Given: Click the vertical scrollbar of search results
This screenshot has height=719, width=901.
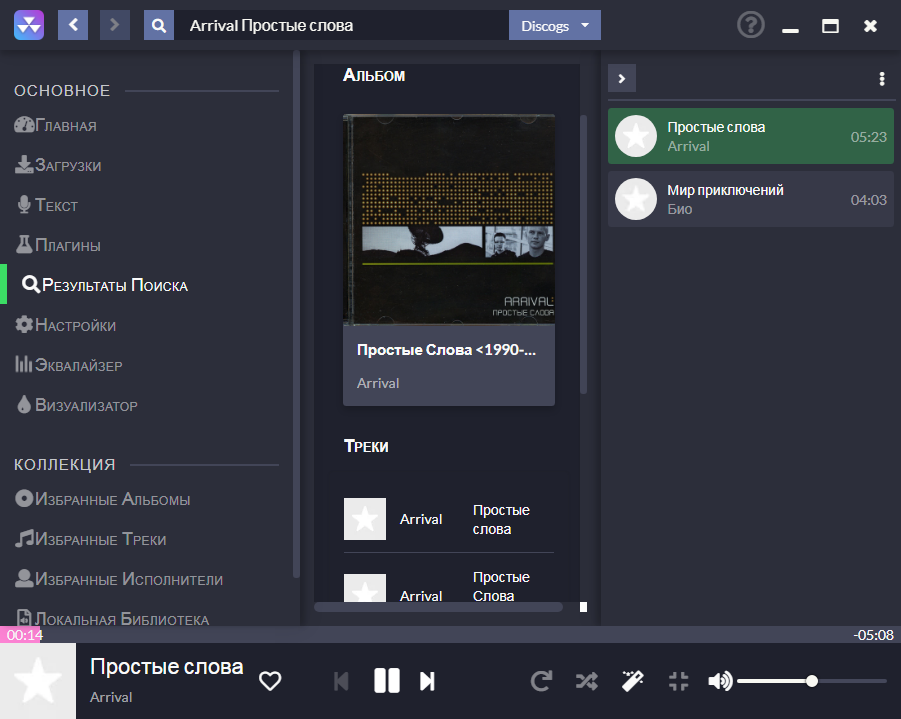Looking at the screenshot, I should point(583,255).
